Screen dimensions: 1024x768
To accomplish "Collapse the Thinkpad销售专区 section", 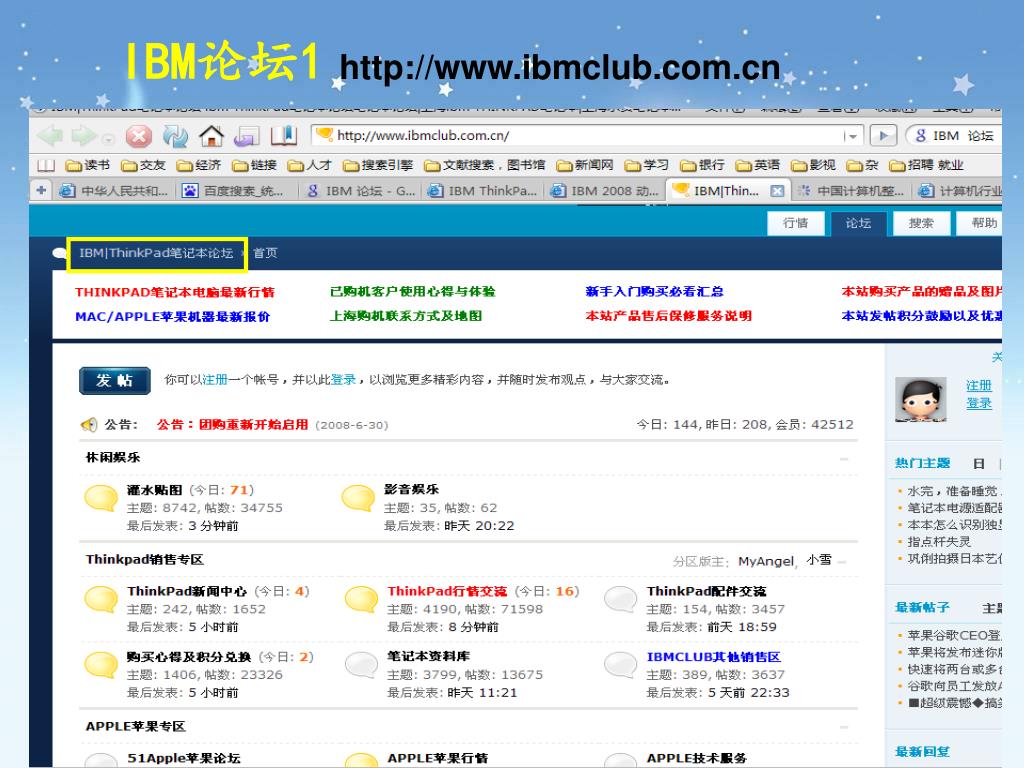I will coord(842,562).
